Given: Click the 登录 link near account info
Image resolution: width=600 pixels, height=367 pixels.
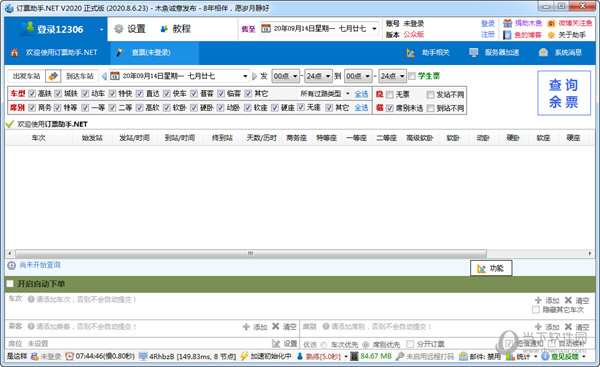Looking at the screenshot, I should pos(488,24).
